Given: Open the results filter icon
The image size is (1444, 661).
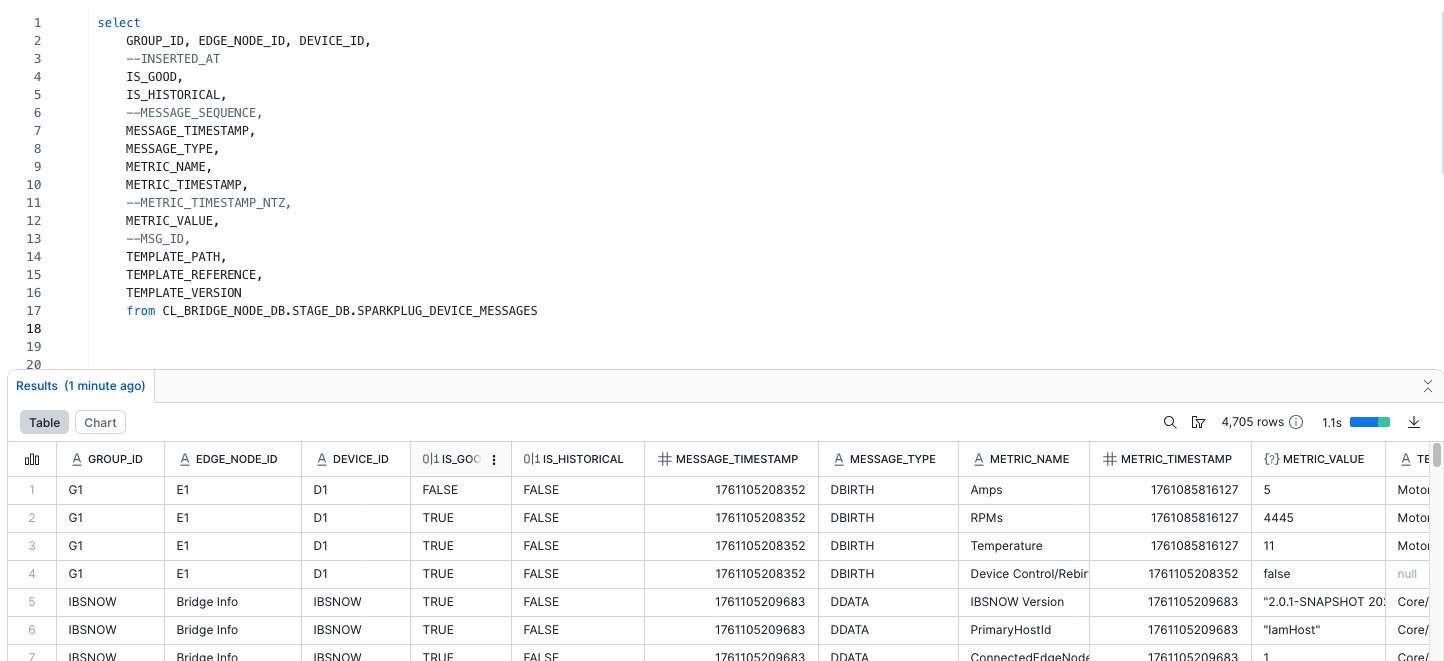Looking at the screenshot, I should [x=1198, y=422].
